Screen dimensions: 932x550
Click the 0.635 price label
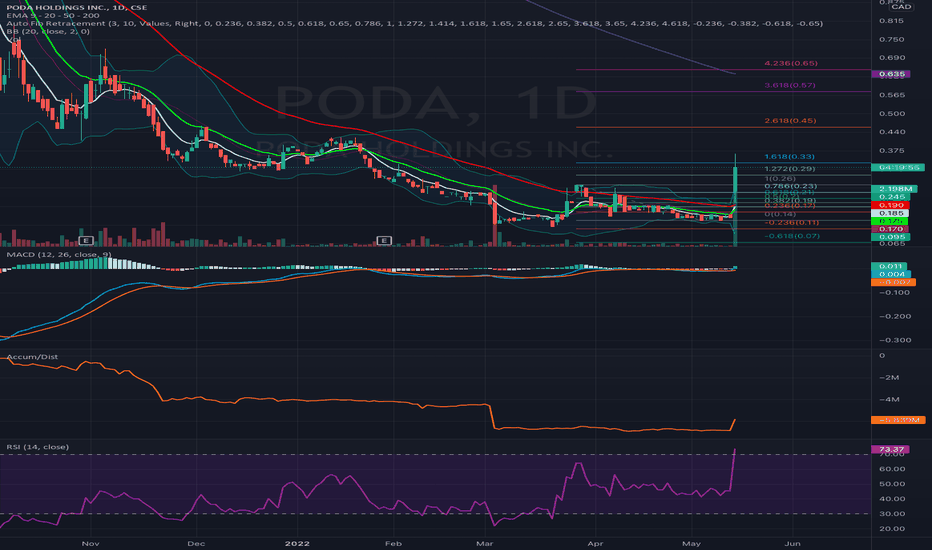coord(890,74)
